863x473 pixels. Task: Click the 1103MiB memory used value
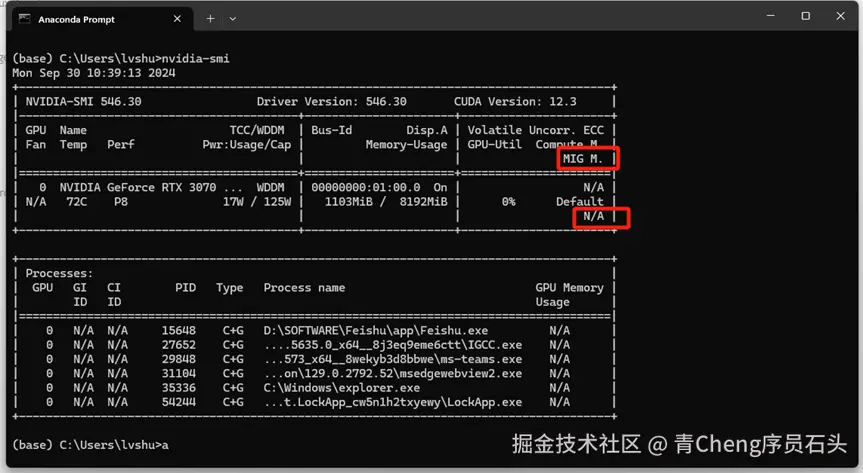[348, 202]
